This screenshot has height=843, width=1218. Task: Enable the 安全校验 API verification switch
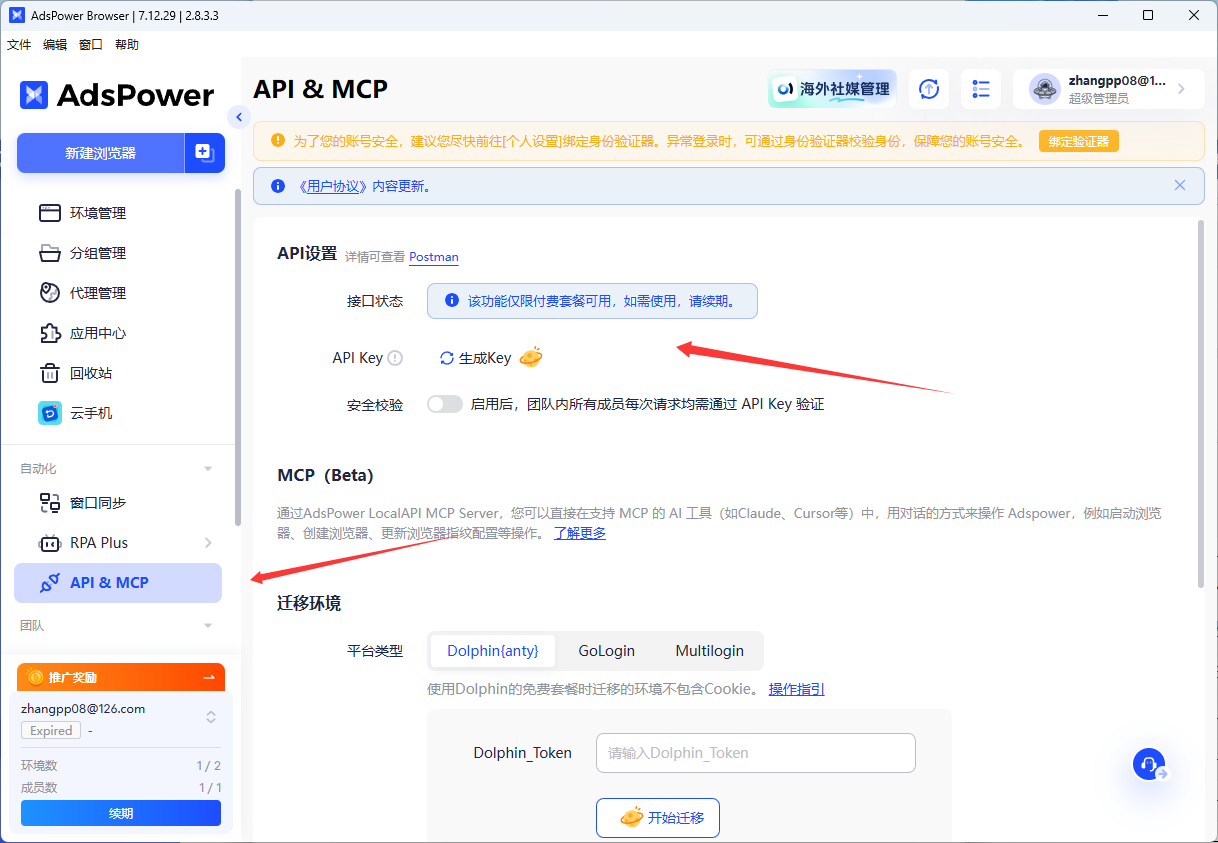[x=444, y=403]
